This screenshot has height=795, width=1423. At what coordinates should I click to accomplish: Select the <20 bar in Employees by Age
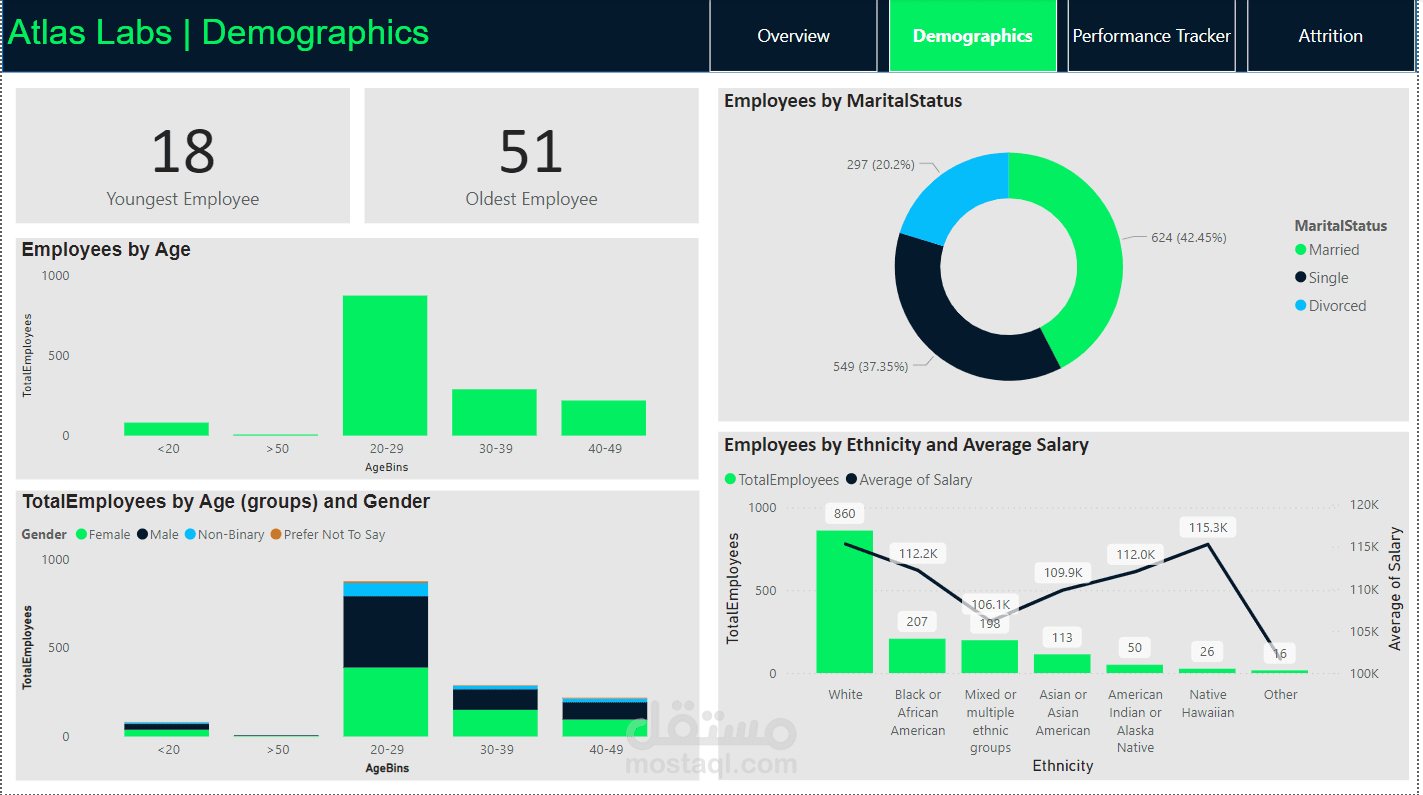166,429
